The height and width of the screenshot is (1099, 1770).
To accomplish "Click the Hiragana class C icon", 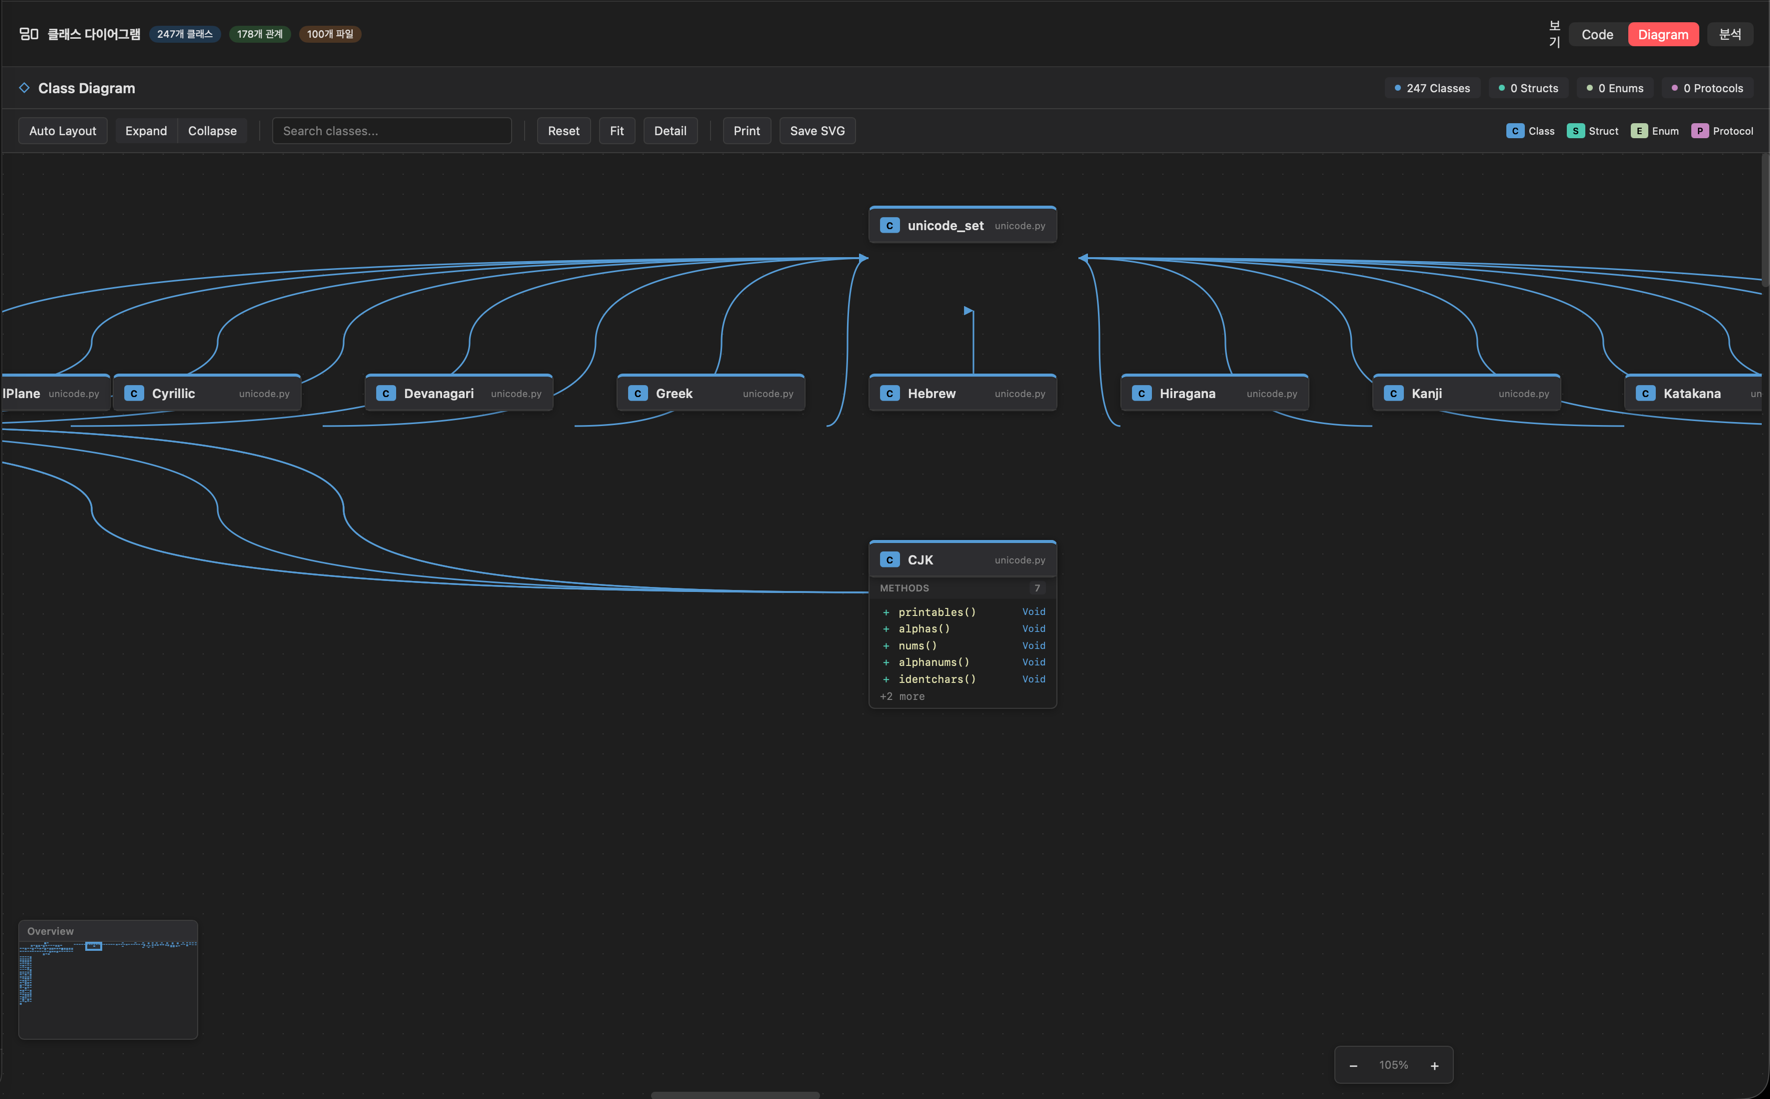I will 1141,394.
